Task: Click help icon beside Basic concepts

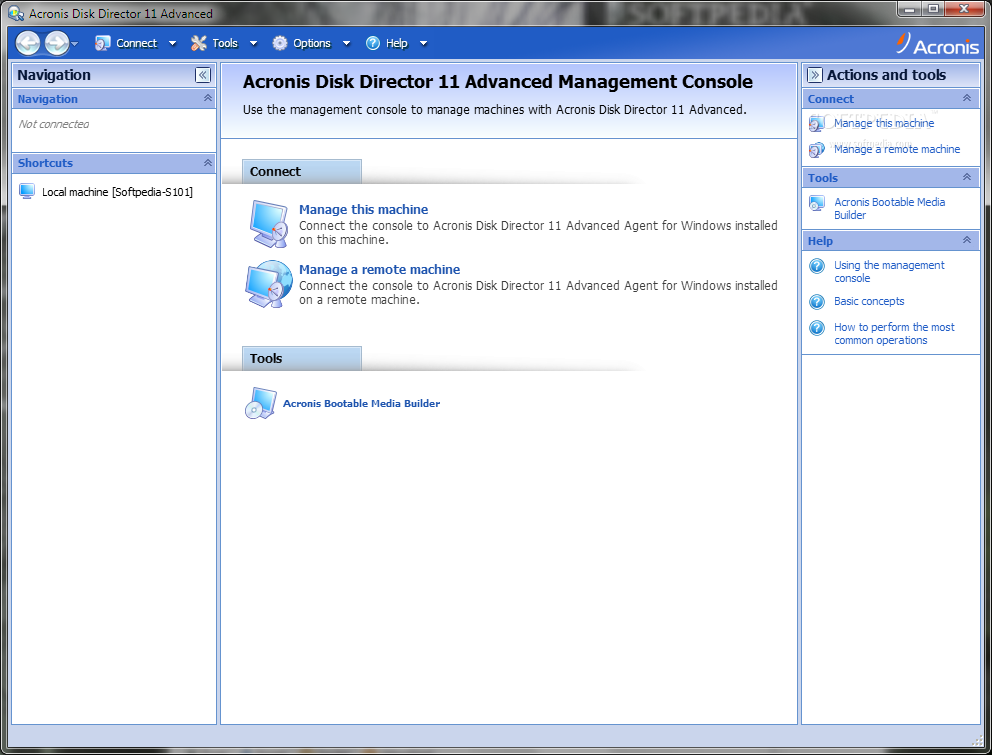Action: point(817,302)
